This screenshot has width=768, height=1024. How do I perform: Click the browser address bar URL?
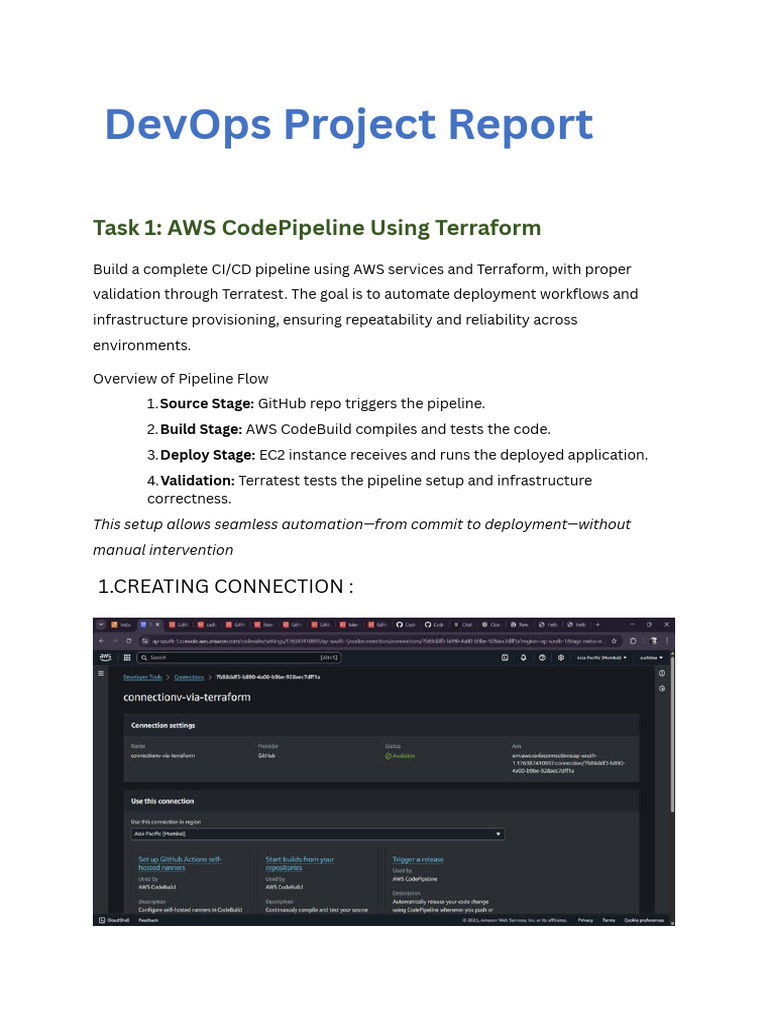point(379,641)
